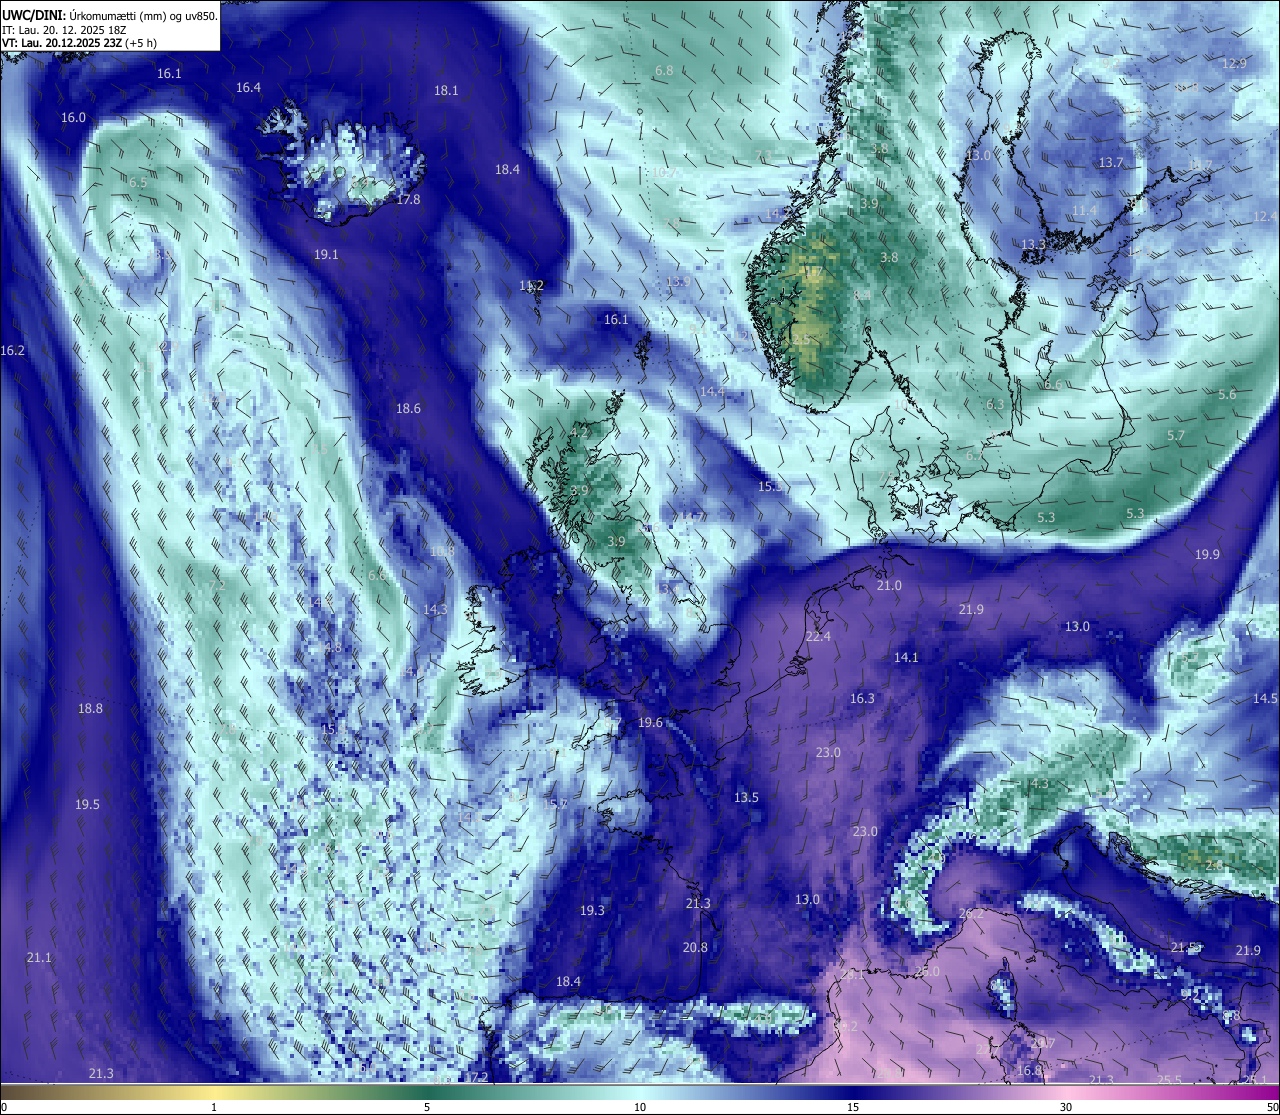Click the 6.8 value in Norwegian Sea
This screenshot has width=1280, height=1115.
click(x=664, y=71)
